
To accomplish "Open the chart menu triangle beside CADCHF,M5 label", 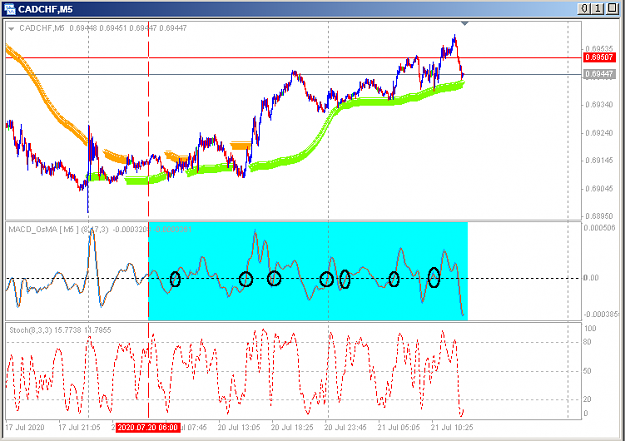I will pyautogui.click(x=11, y=29).
